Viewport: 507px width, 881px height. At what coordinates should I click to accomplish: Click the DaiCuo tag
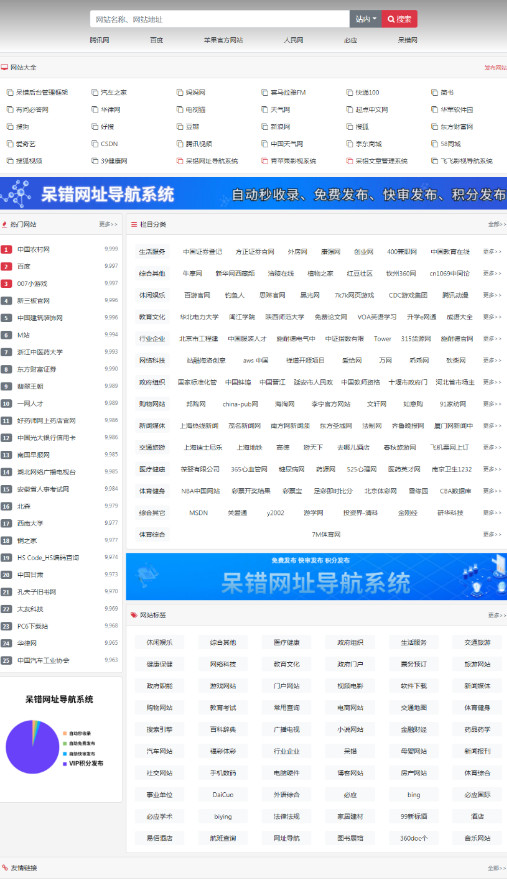223,794
